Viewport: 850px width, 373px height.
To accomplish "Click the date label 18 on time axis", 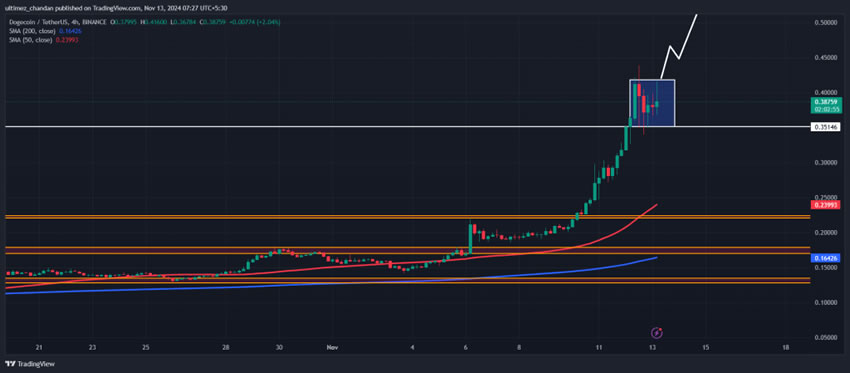I will pos(785,347).
